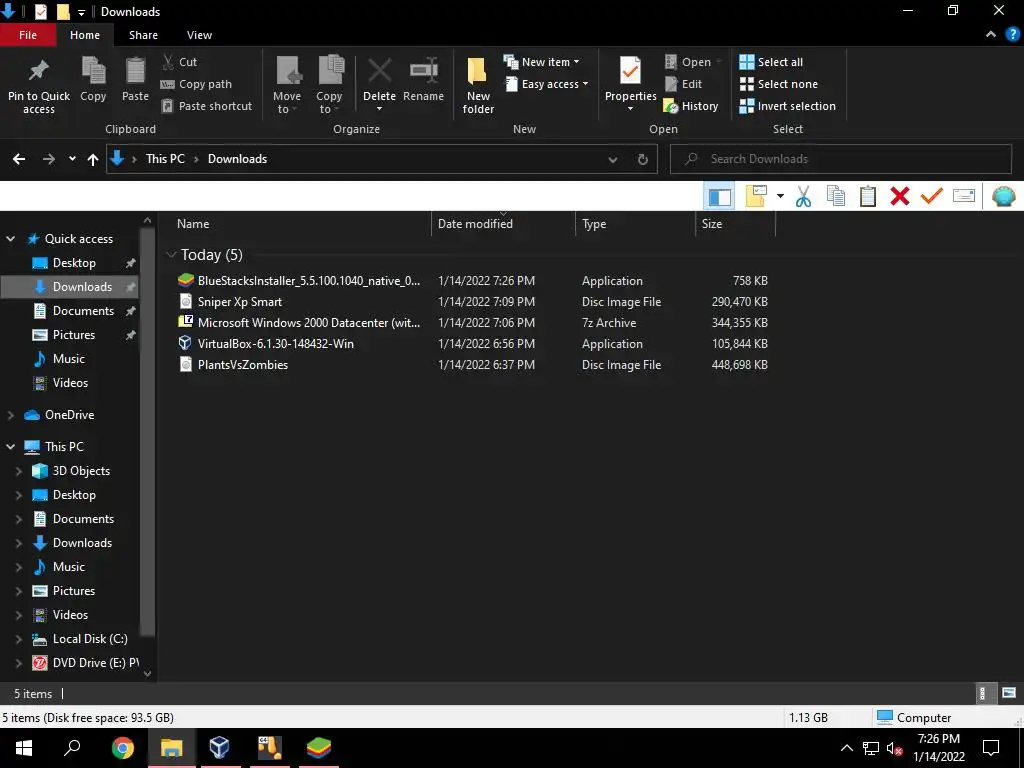Open the Move to dropdown
The image size is (1024, 768).
click(287, 85)
